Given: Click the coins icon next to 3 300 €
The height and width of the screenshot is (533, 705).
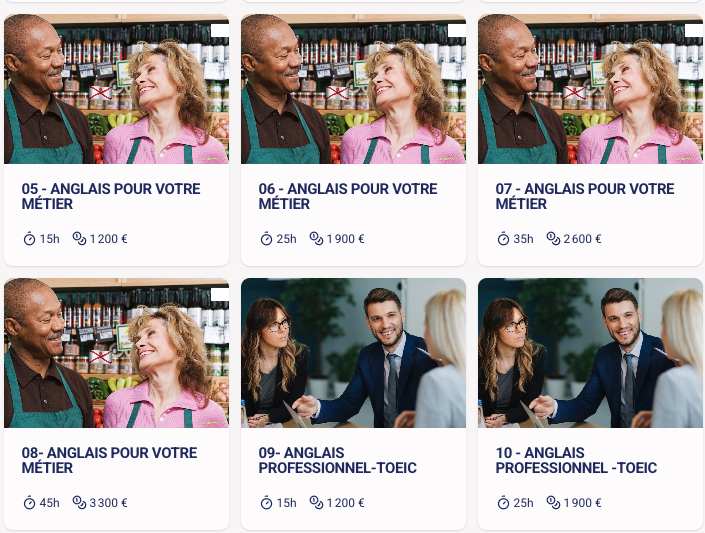Looking at the screenshot, I should pos(79,502).
